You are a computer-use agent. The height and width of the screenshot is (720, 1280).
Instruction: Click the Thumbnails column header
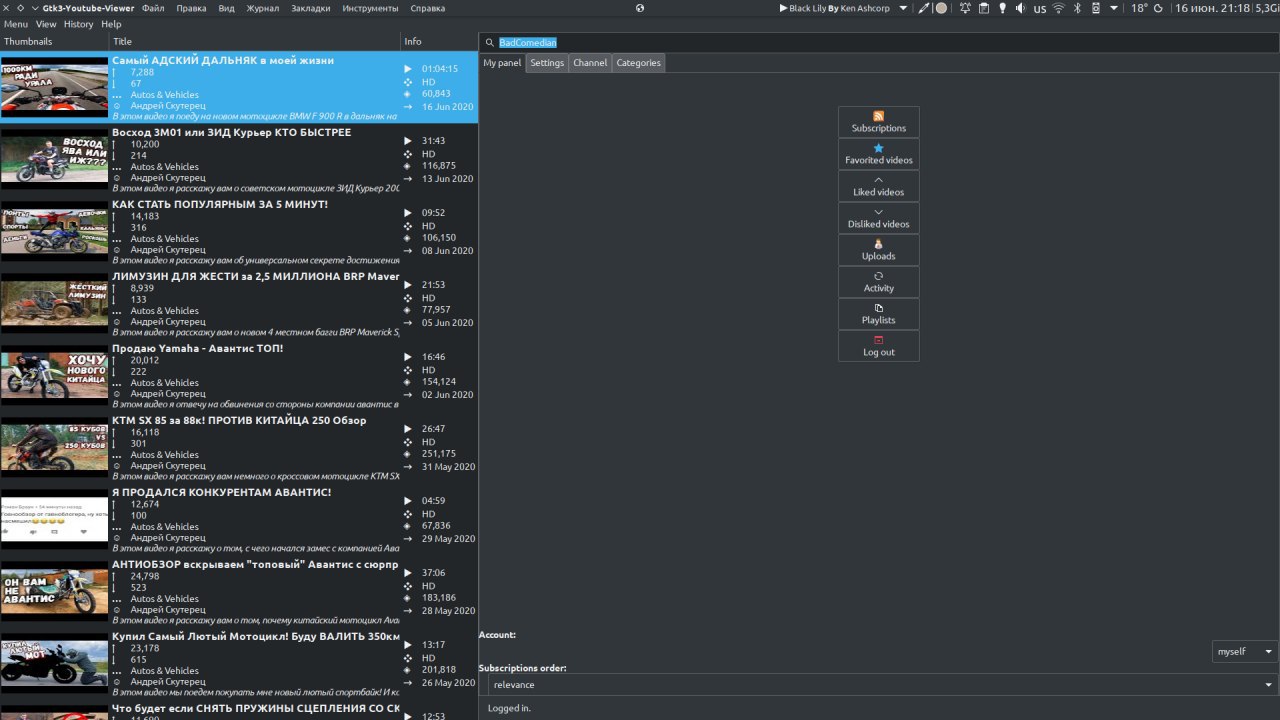tap(54, 42)
